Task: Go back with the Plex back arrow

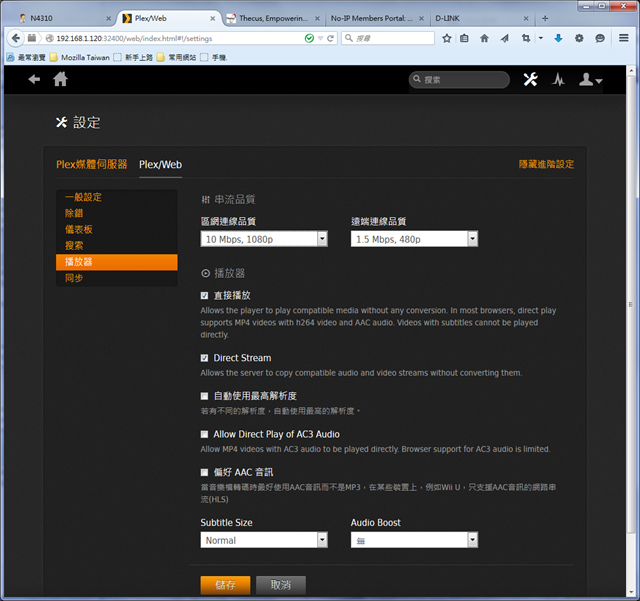Action: click(x=34, y=79)
